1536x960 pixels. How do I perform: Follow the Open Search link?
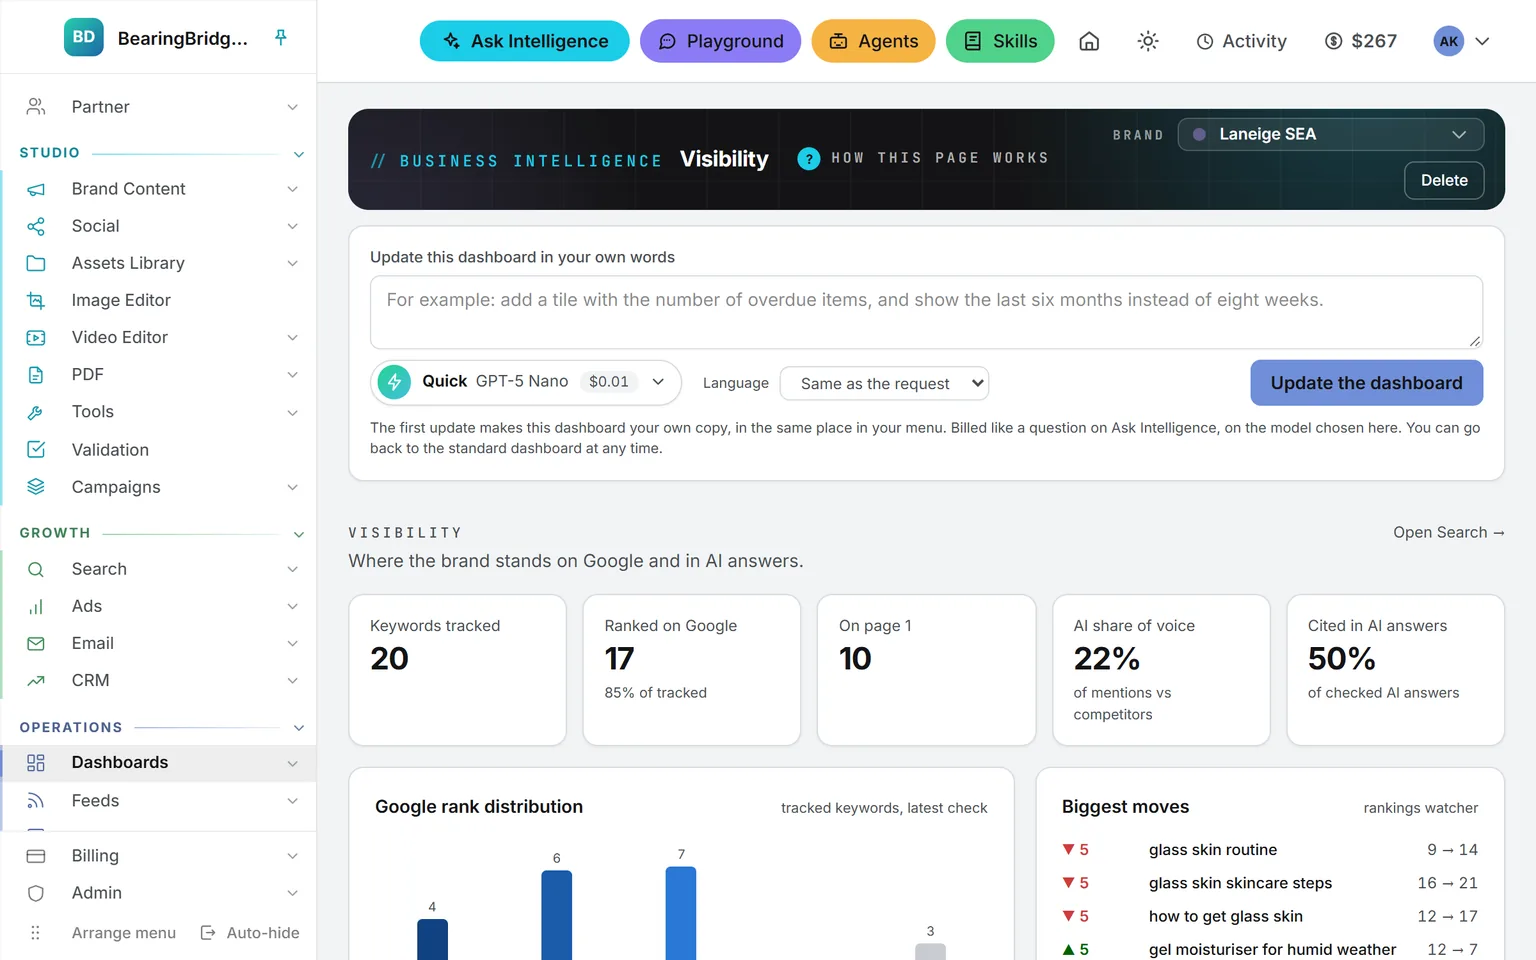(x=1449, y=533)
